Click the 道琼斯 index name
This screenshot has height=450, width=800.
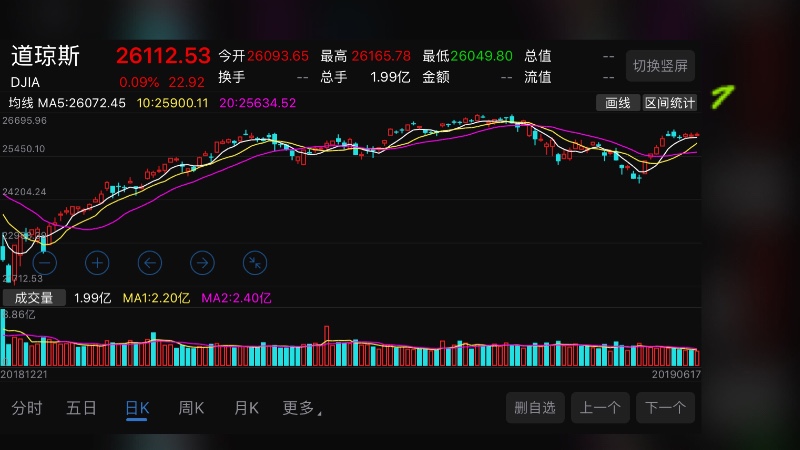coord(45,56)
